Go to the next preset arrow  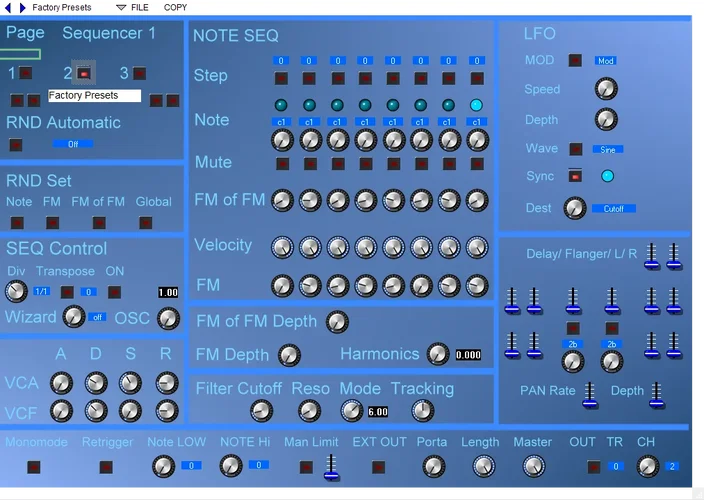click(x=23, y=7)
